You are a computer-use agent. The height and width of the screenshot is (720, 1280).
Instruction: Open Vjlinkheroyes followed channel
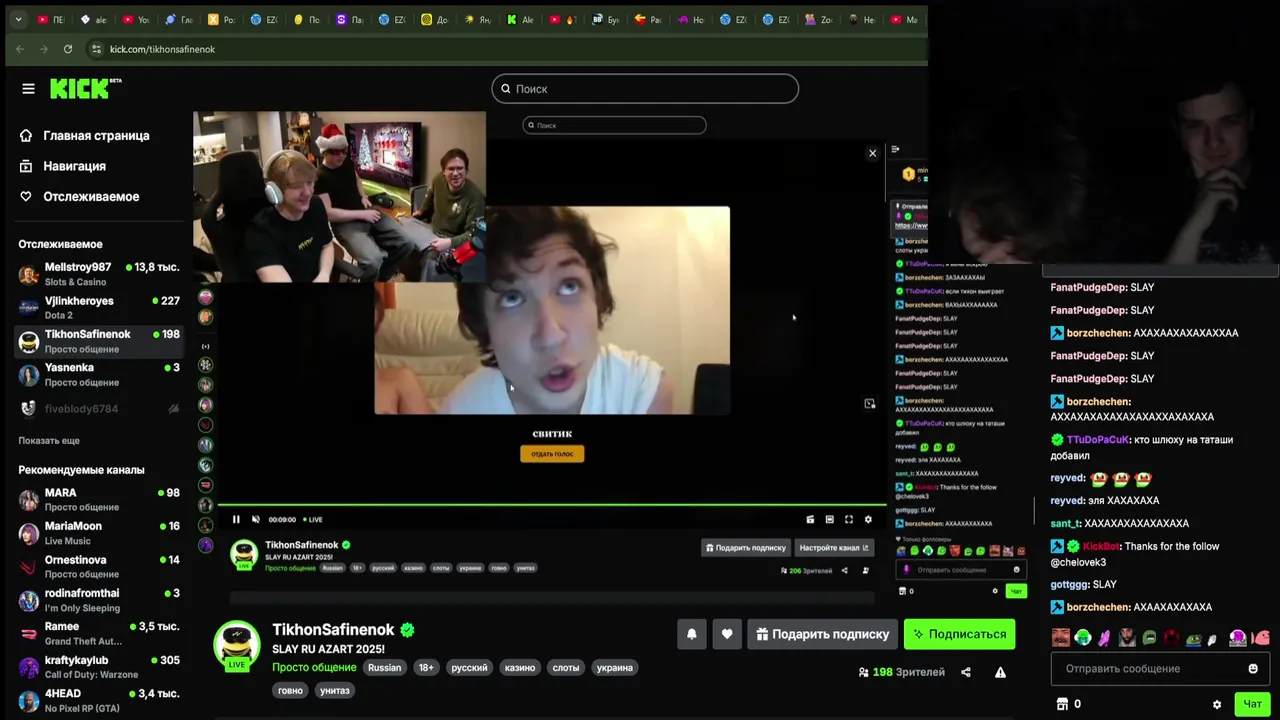[98, 307]
